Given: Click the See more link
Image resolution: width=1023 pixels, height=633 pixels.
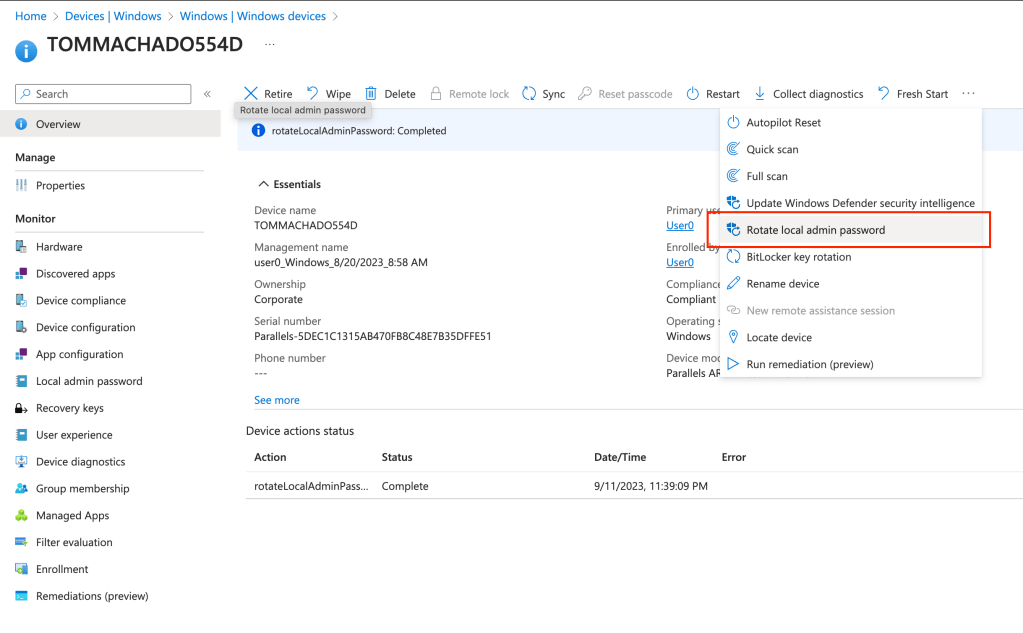Looking at the screenshot, I should click(x=277, y=400).
